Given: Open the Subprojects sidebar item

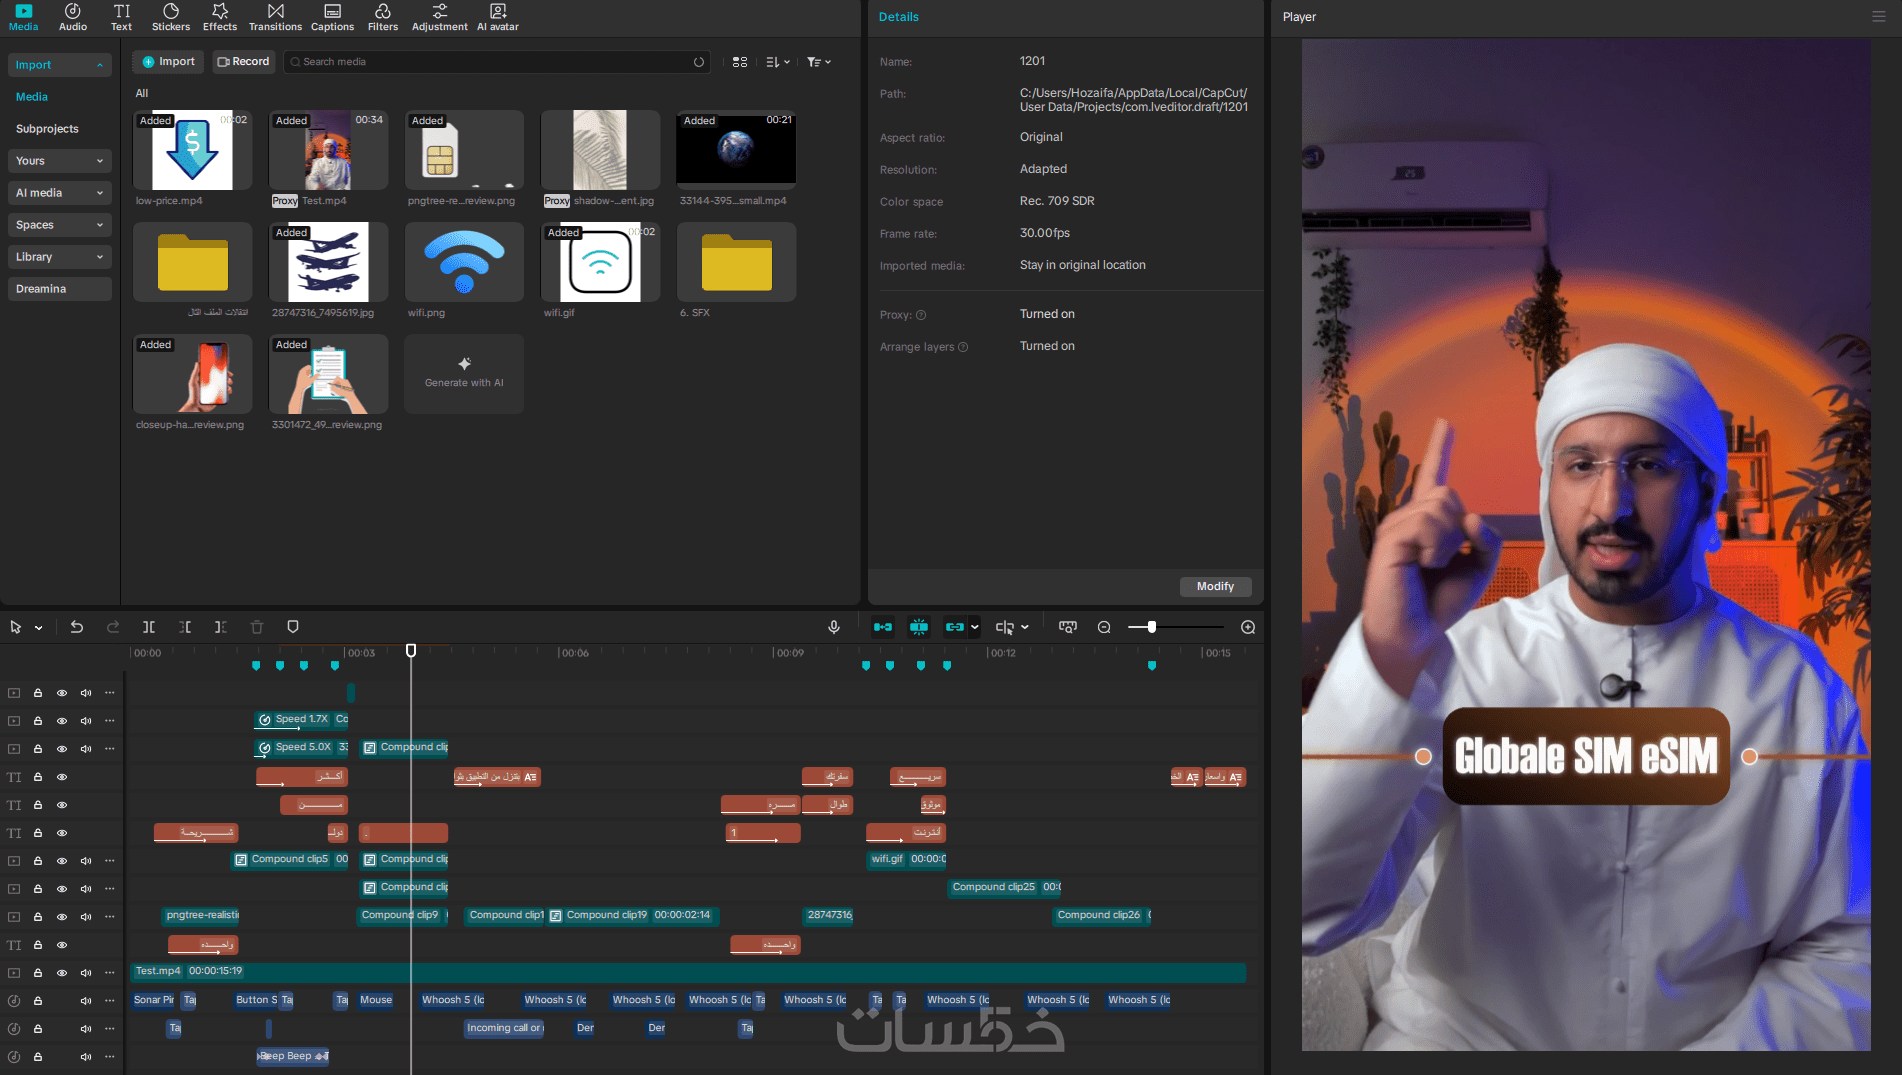Looking at the screenshot, I should [x=47, y=129].
